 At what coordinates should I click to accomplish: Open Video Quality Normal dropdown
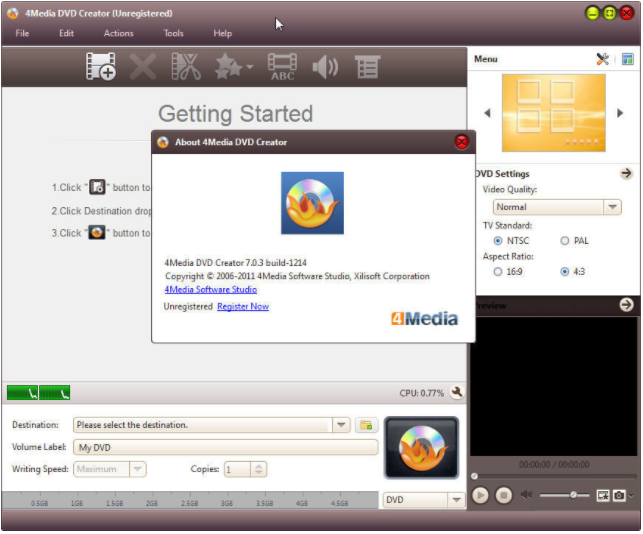pos(557,207)
